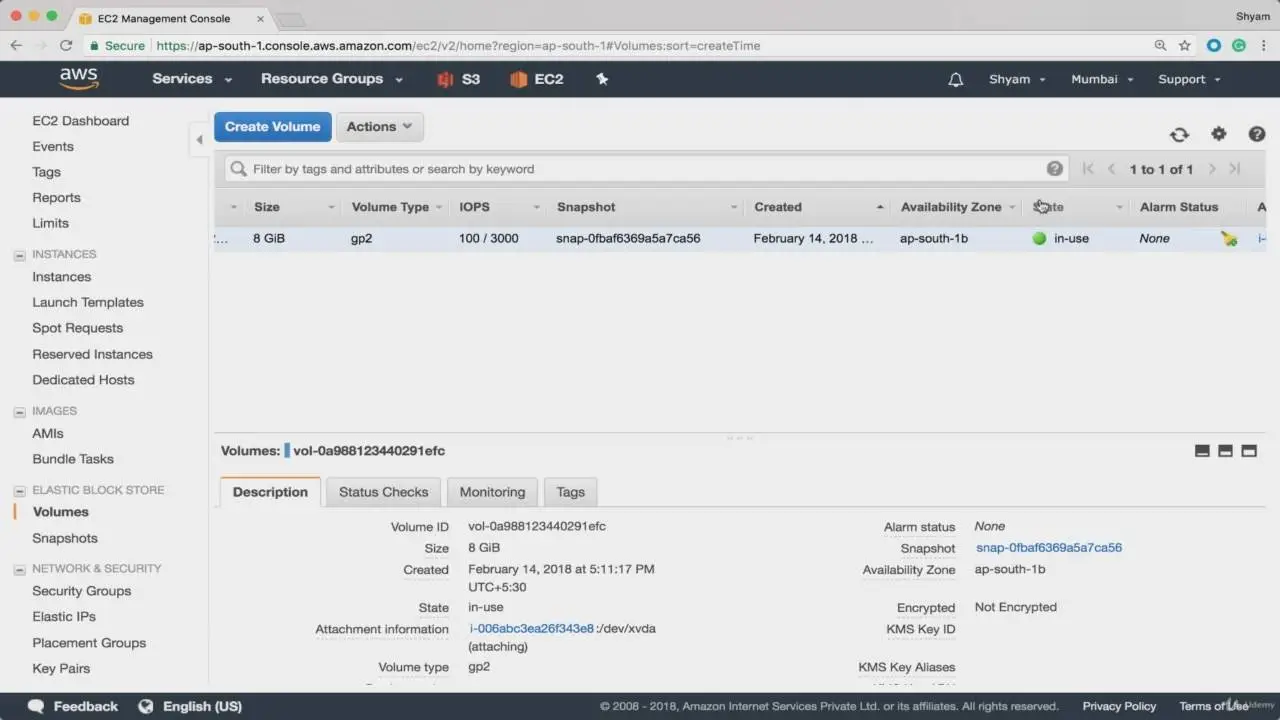Screen dimensions: 1280x720
Task: Click the globe language icon
Action: click(146, 706)
